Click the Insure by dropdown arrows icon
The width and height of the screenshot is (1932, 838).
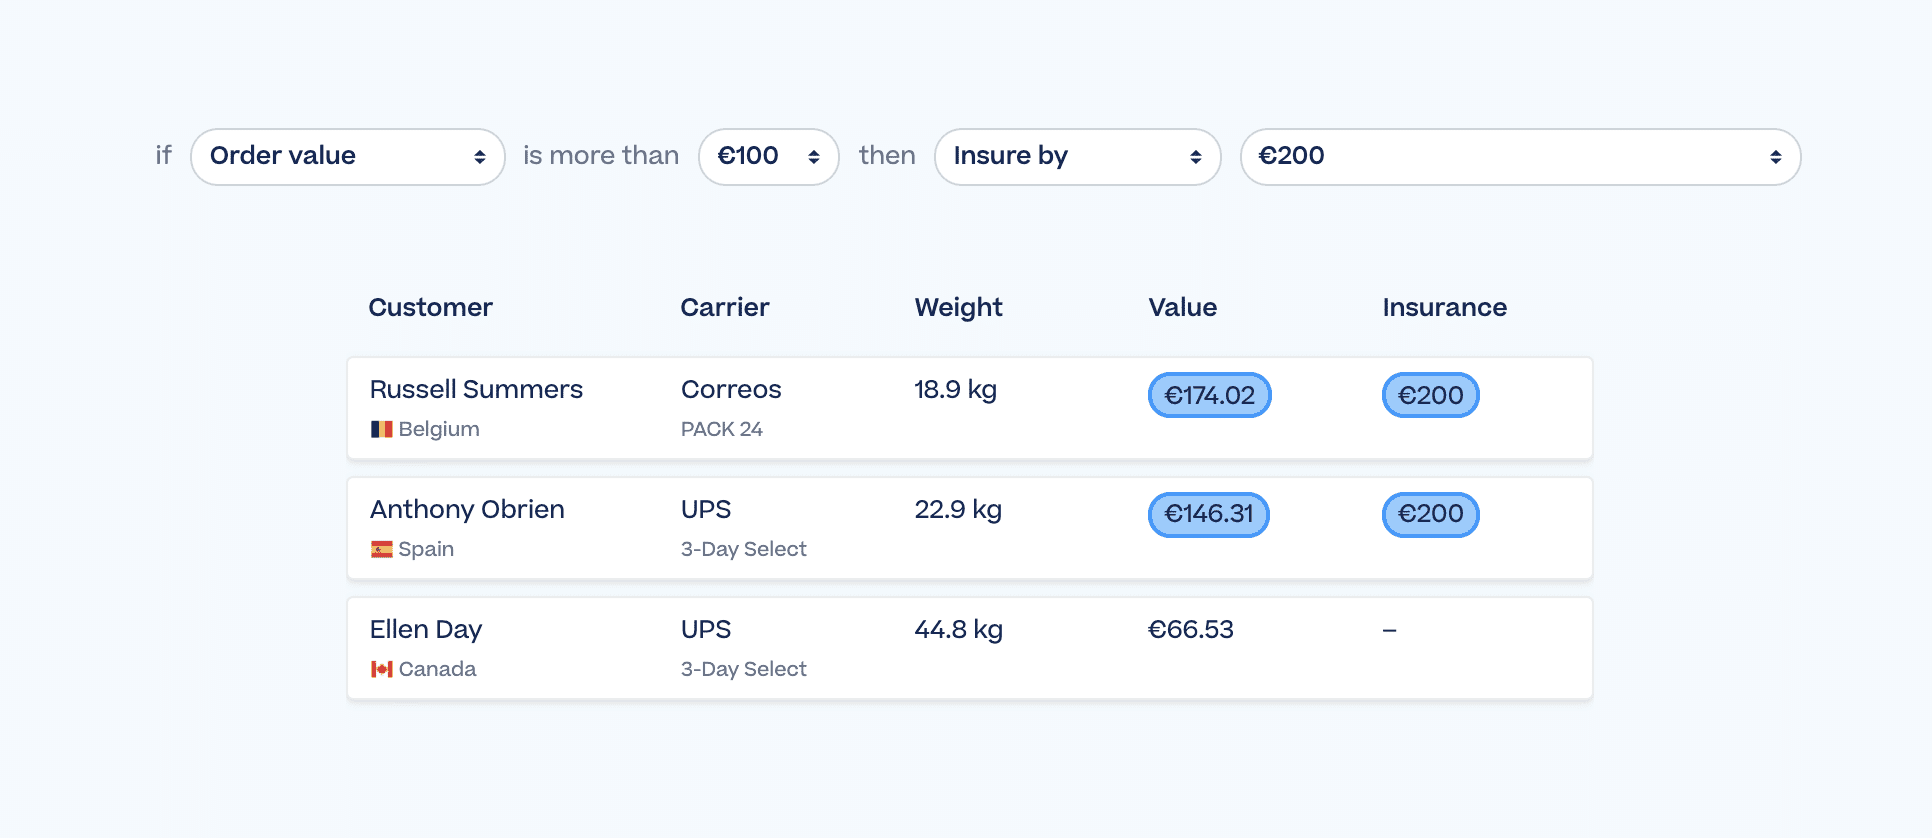pyautogui.click(x=1196, y=157)
